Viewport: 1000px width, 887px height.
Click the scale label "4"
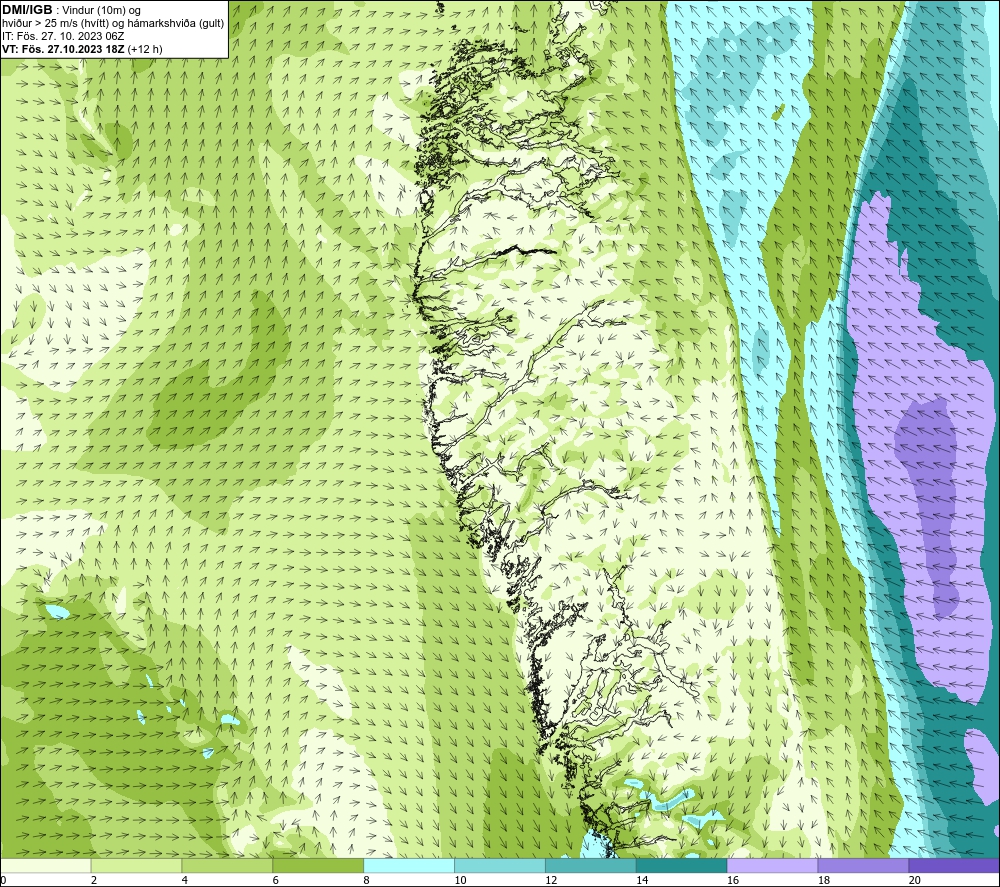coord(185,880)
